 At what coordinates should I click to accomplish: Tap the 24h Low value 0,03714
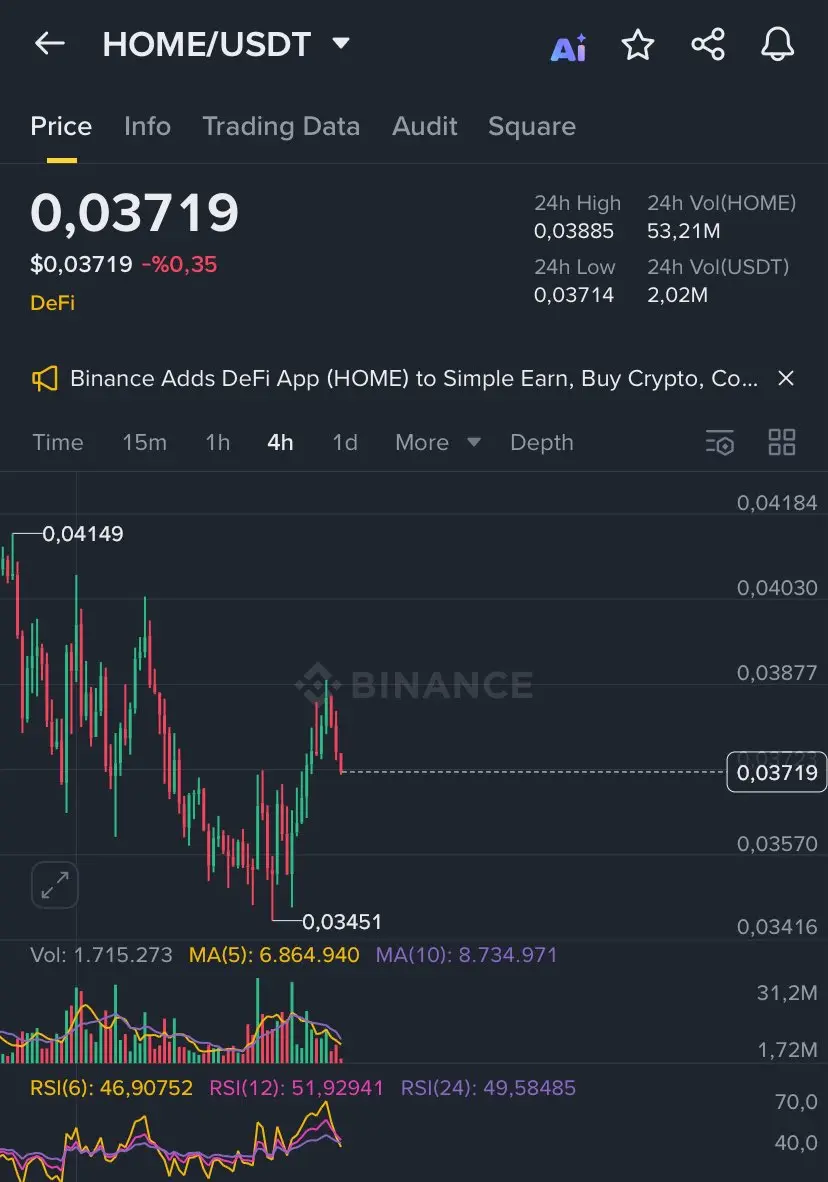point(574,295)
